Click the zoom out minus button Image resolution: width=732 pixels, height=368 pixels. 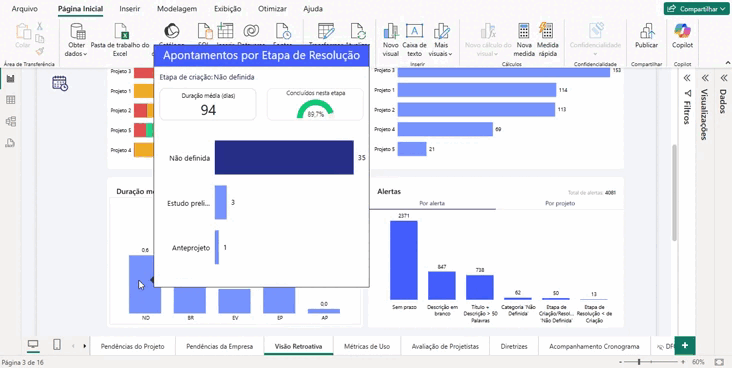(621, 362)
